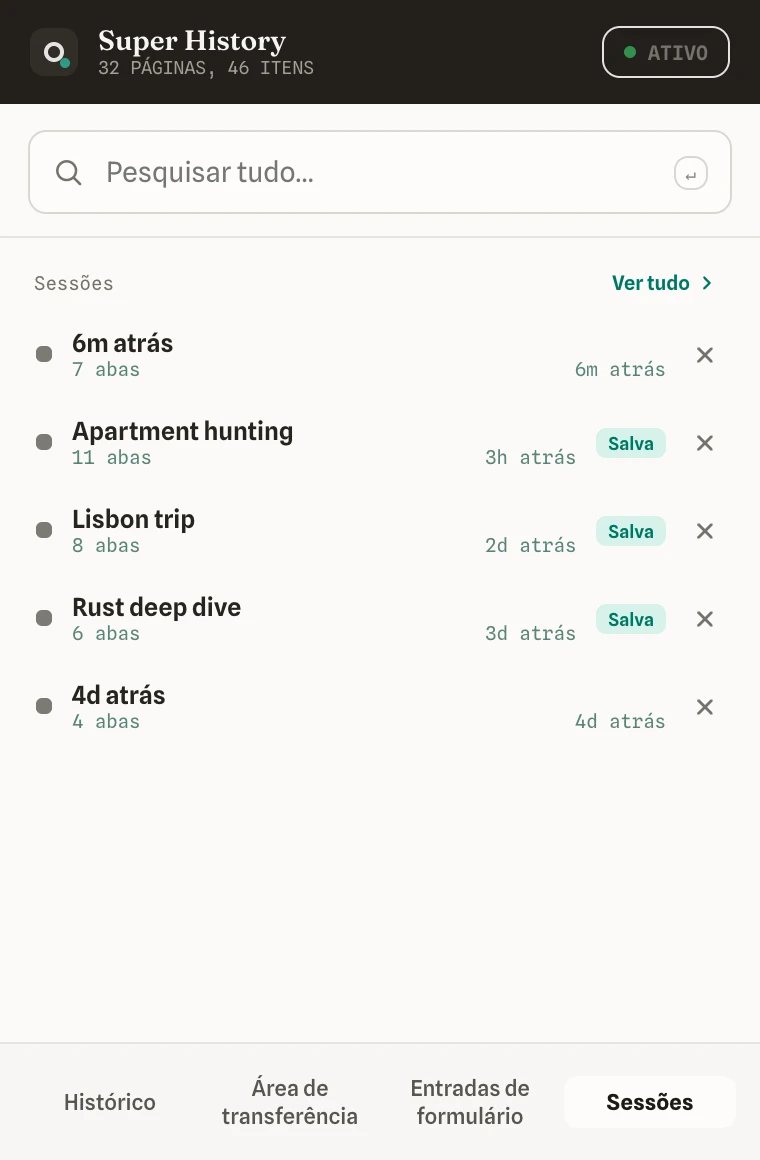Expand the Lisbon trip session bullet
The height and width of the screenshot is (1160, 760).
point(44,530)
